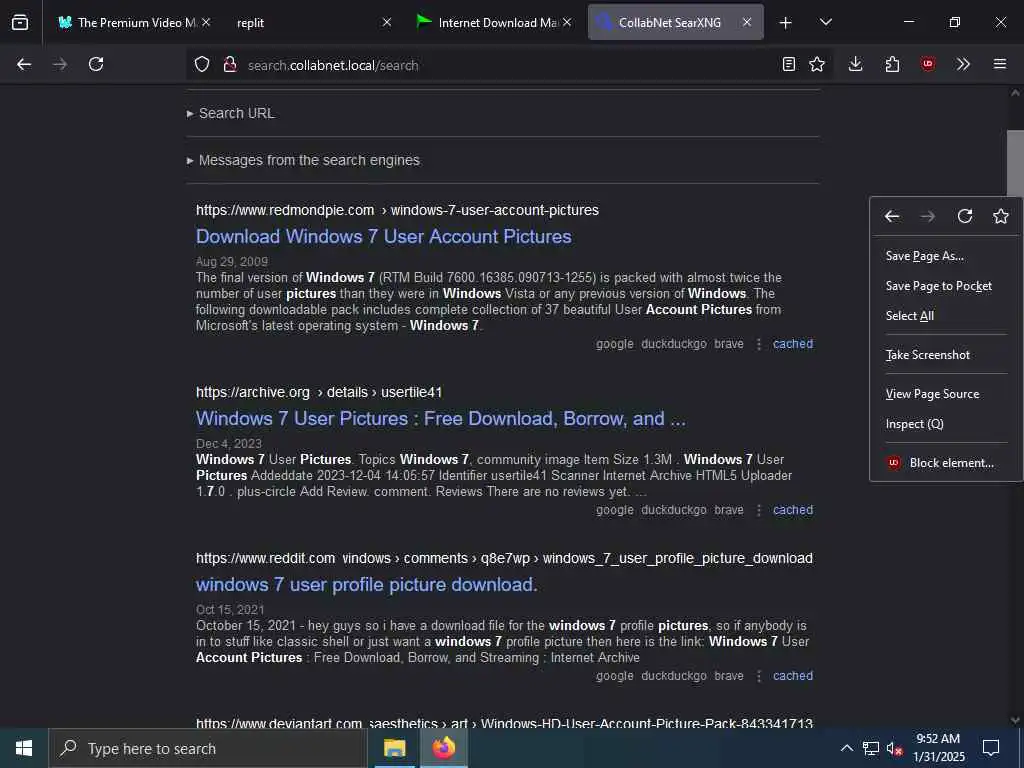This screenshot has width=1024, height=768.
Task: Choose Block element from context menu
Action: tap(946, 462)
